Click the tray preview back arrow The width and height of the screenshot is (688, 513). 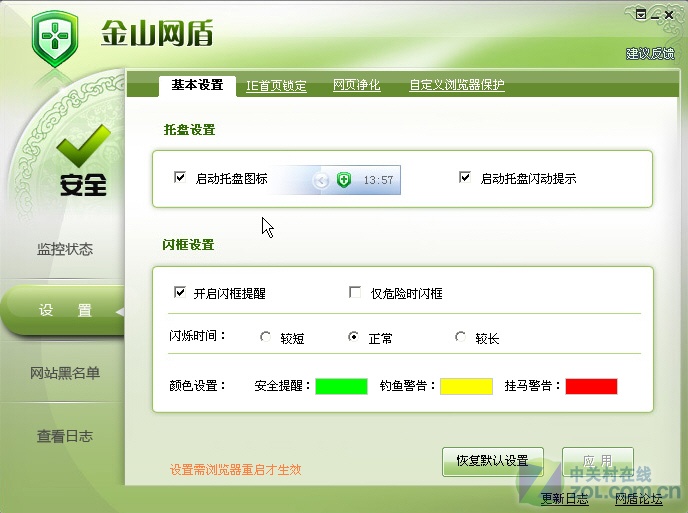pyautogui.click(x=321, y=180)
